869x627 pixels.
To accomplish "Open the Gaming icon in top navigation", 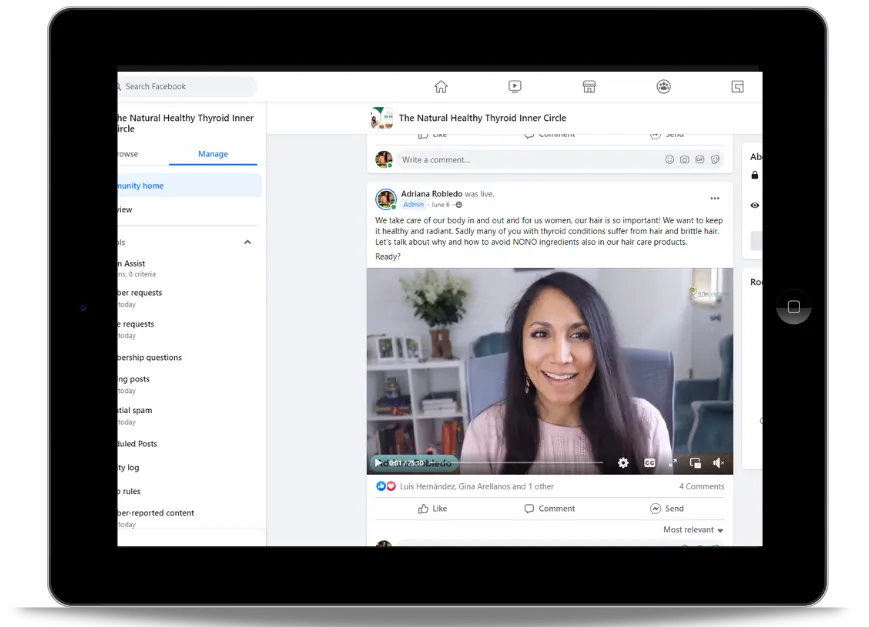I will (x=738, y=86).
